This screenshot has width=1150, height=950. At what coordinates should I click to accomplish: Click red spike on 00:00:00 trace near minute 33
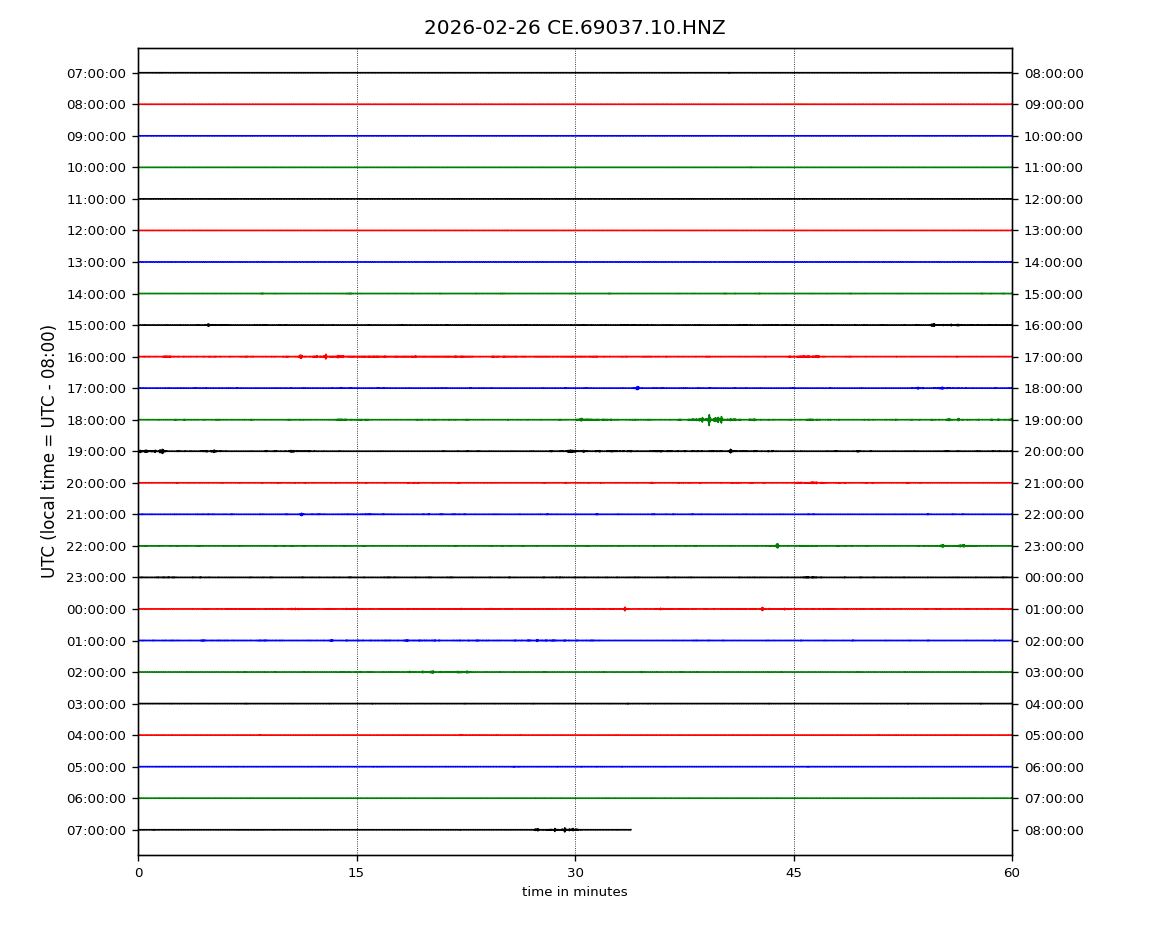pos(625,609)
